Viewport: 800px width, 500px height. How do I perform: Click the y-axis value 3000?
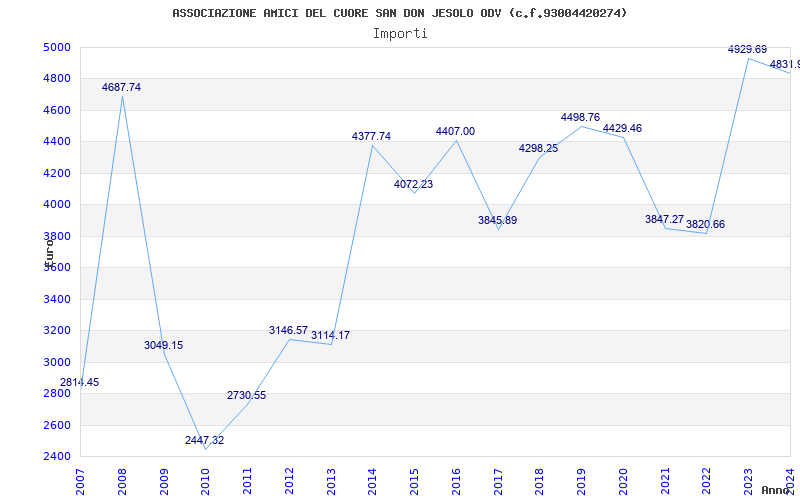[x=58, y=362]
